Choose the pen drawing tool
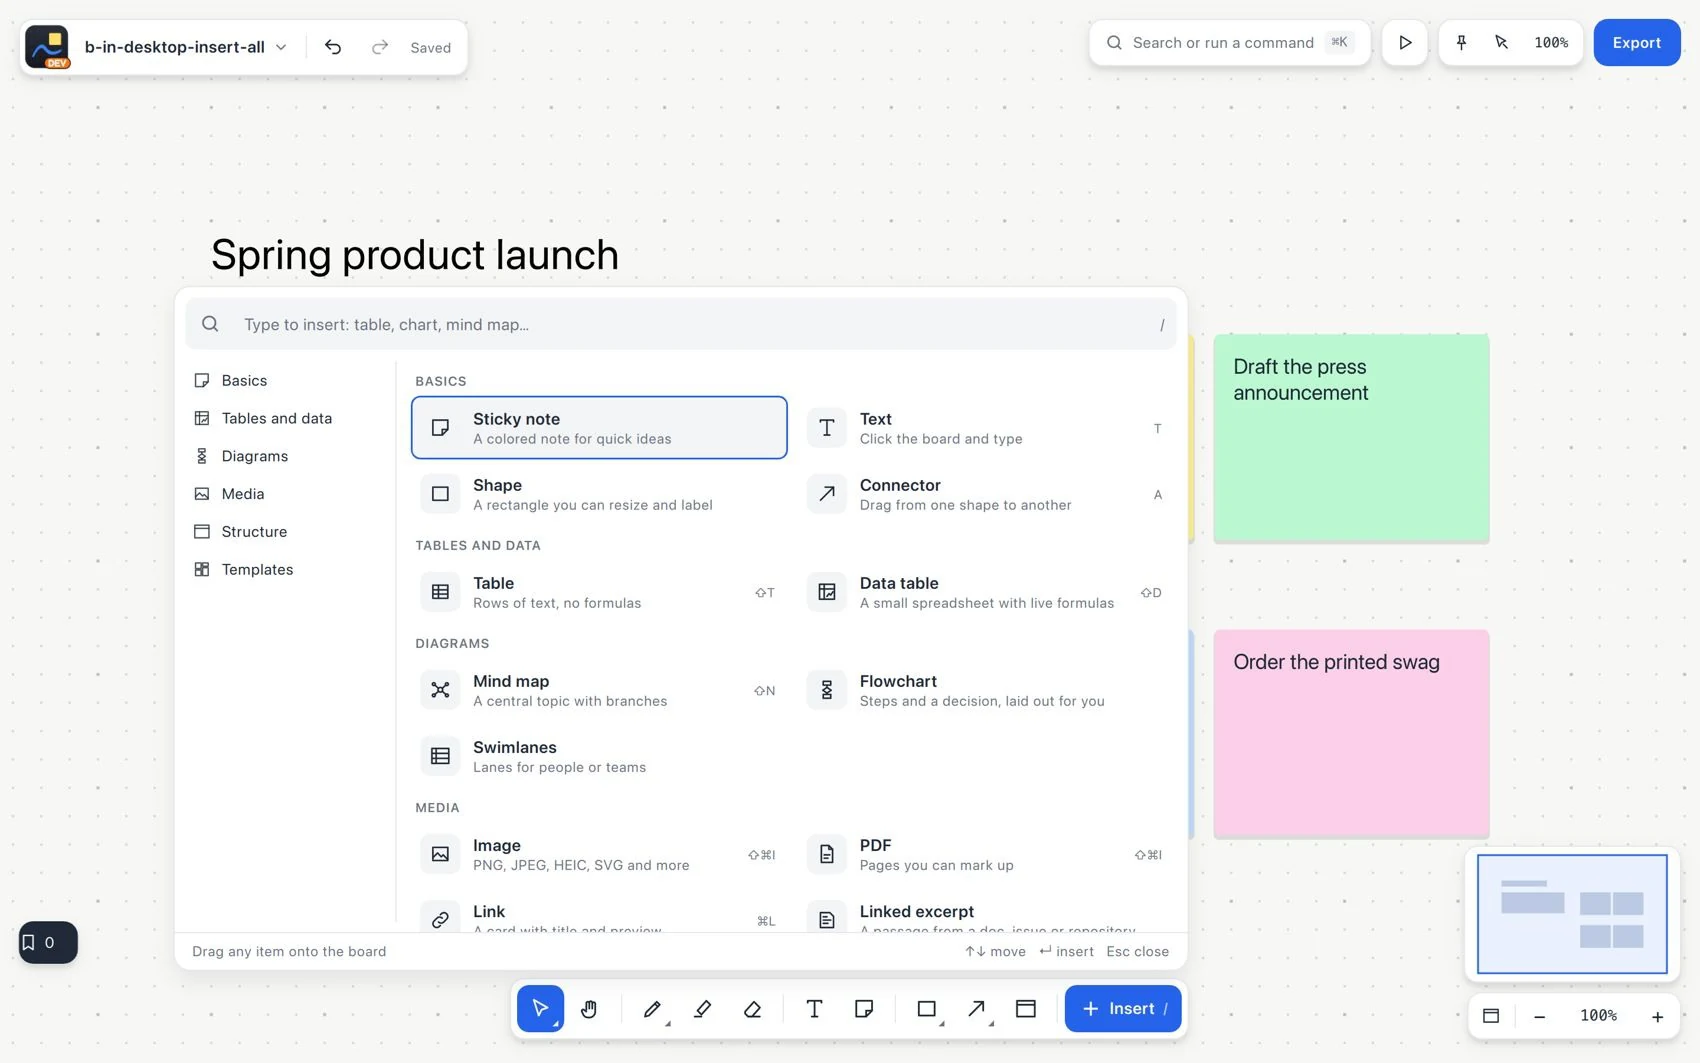The width and height of the screenshot is (1700, 1063). tap(652, 1009)
